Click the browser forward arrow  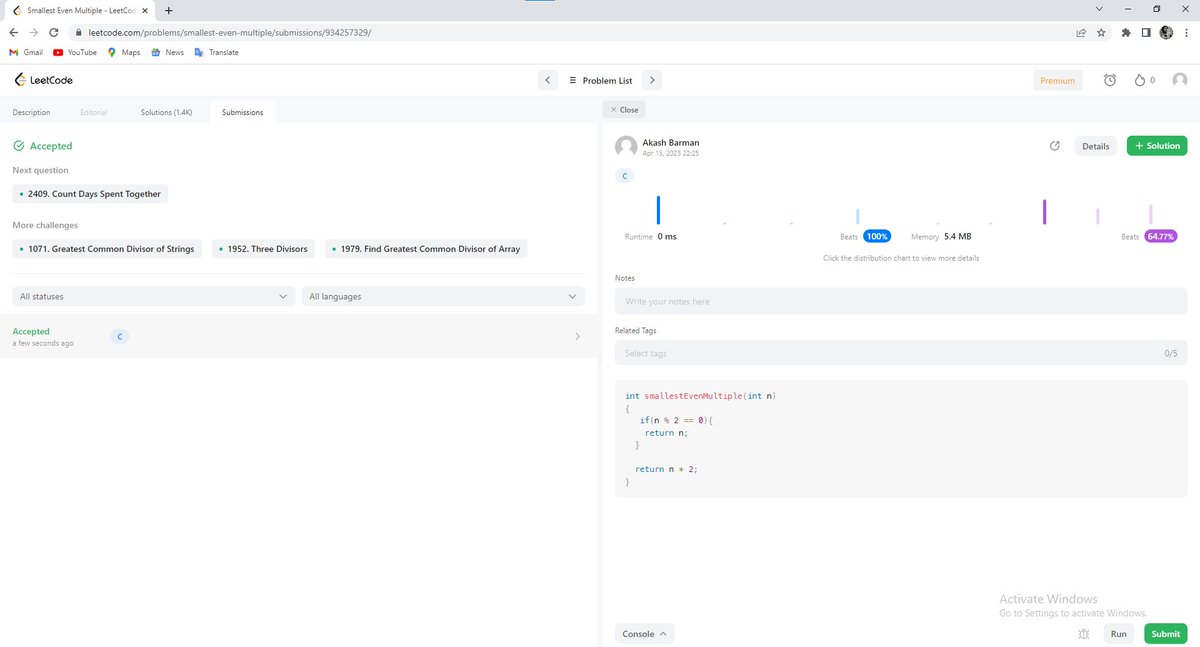(x=34, y=32)
